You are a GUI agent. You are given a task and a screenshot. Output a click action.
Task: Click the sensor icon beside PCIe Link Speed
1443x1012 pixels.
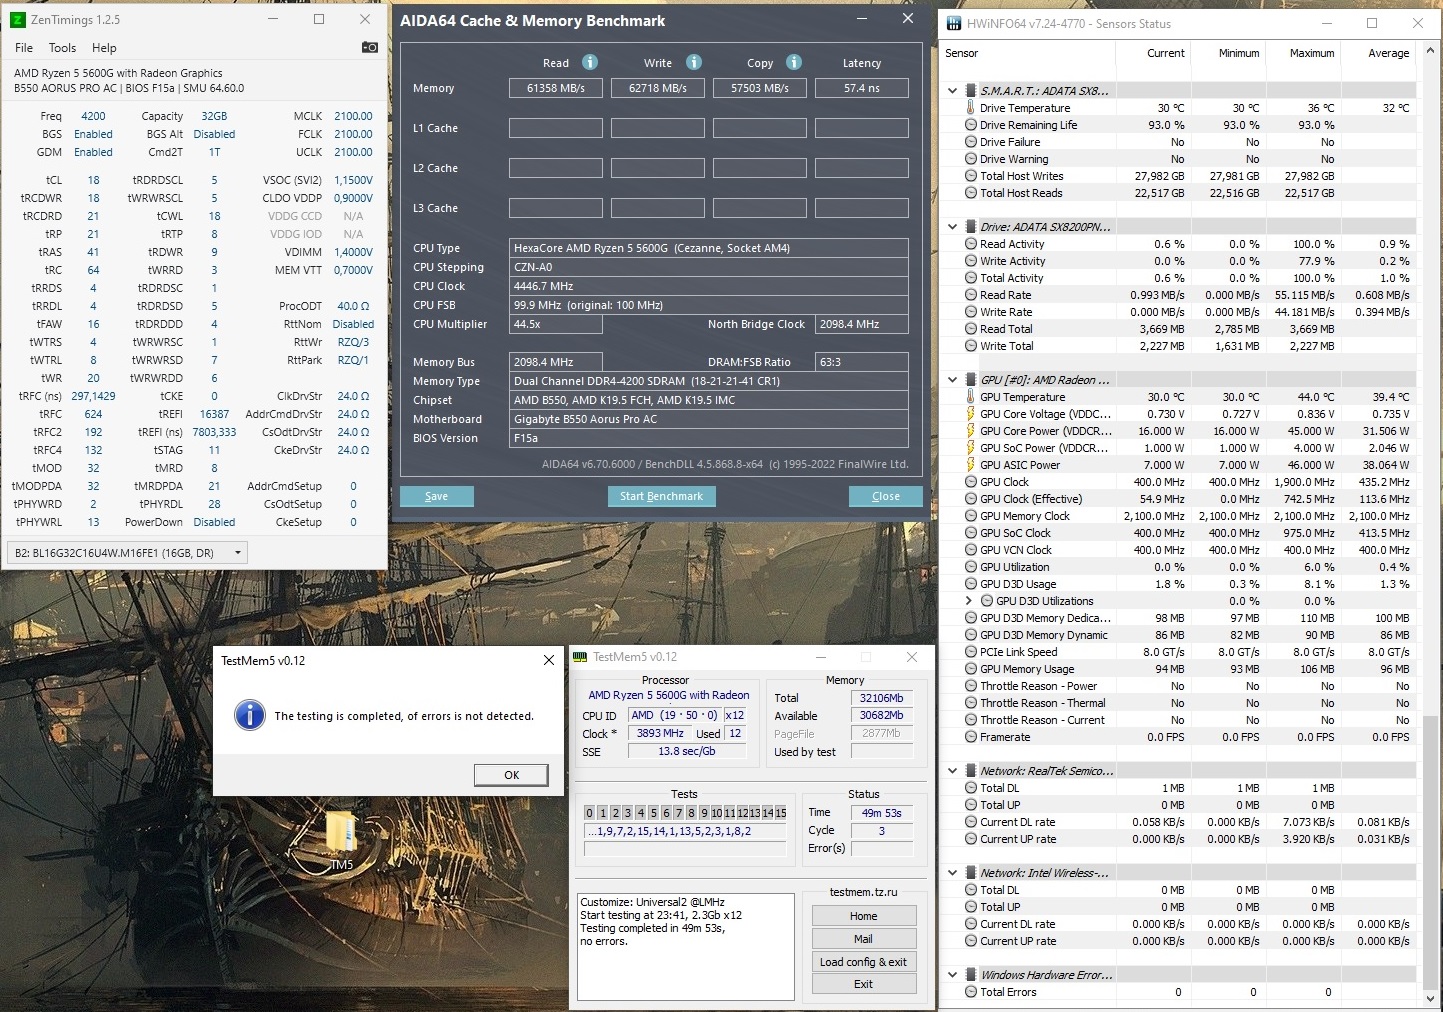click(x=970, y=652)
